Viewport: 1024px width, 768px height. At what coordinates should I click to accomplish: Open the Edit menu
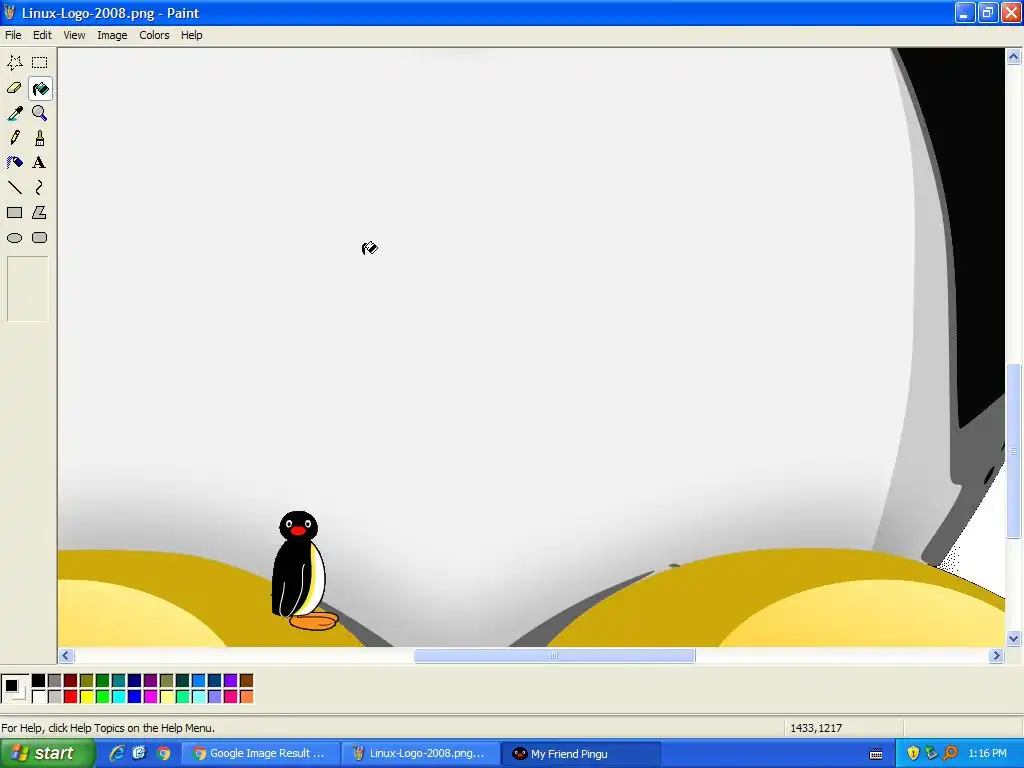[42, 35]
